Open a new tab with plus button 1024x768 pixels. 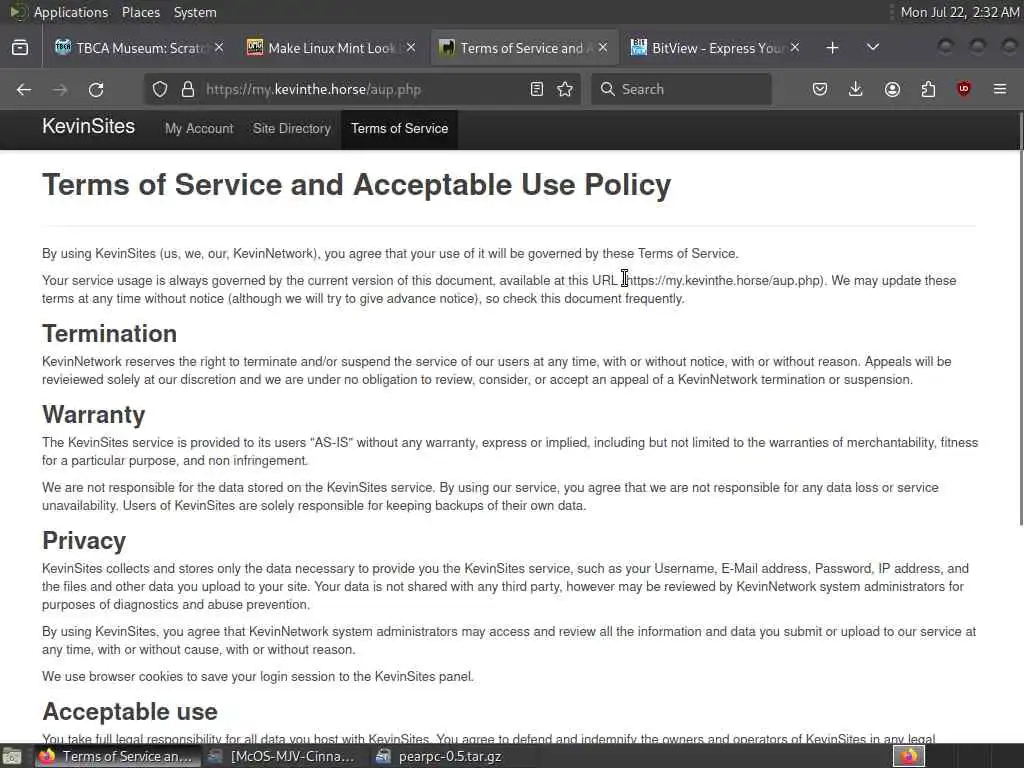coord(832,48)
